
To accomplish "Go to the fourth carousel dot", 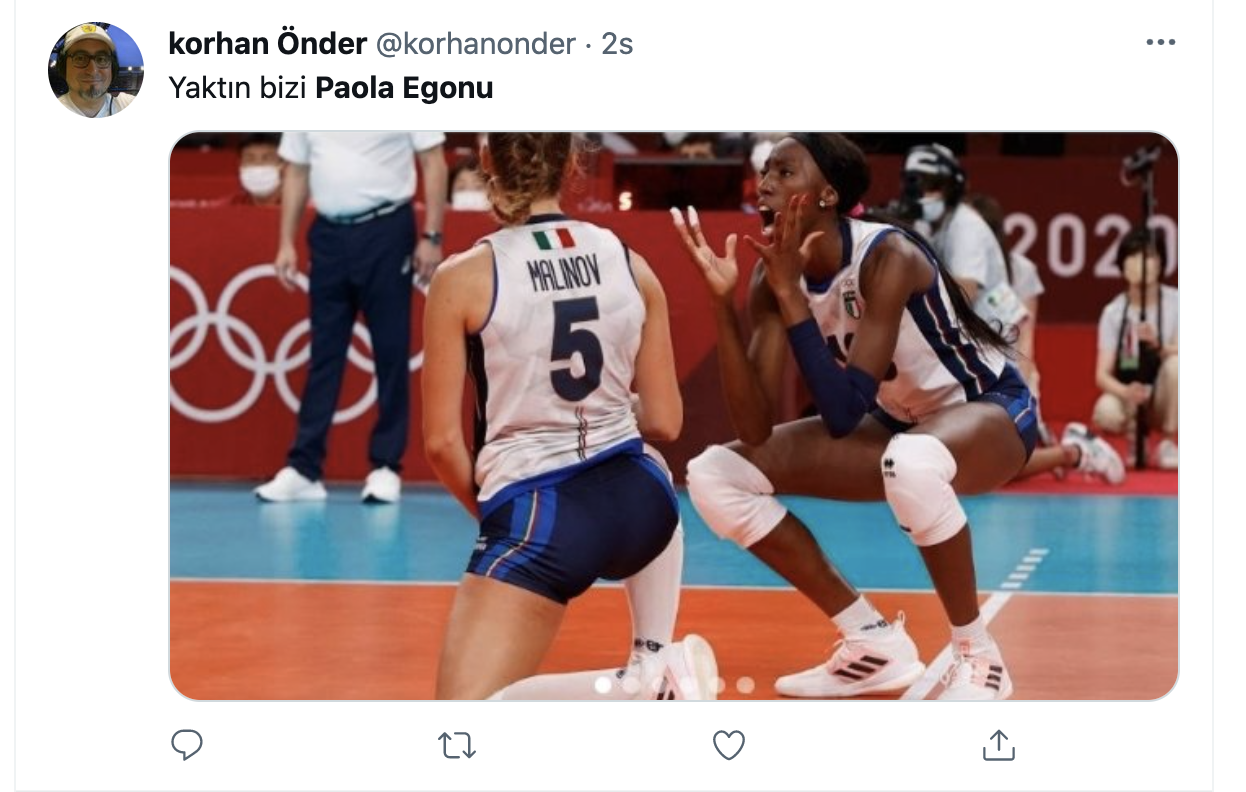I will [688, 685].
